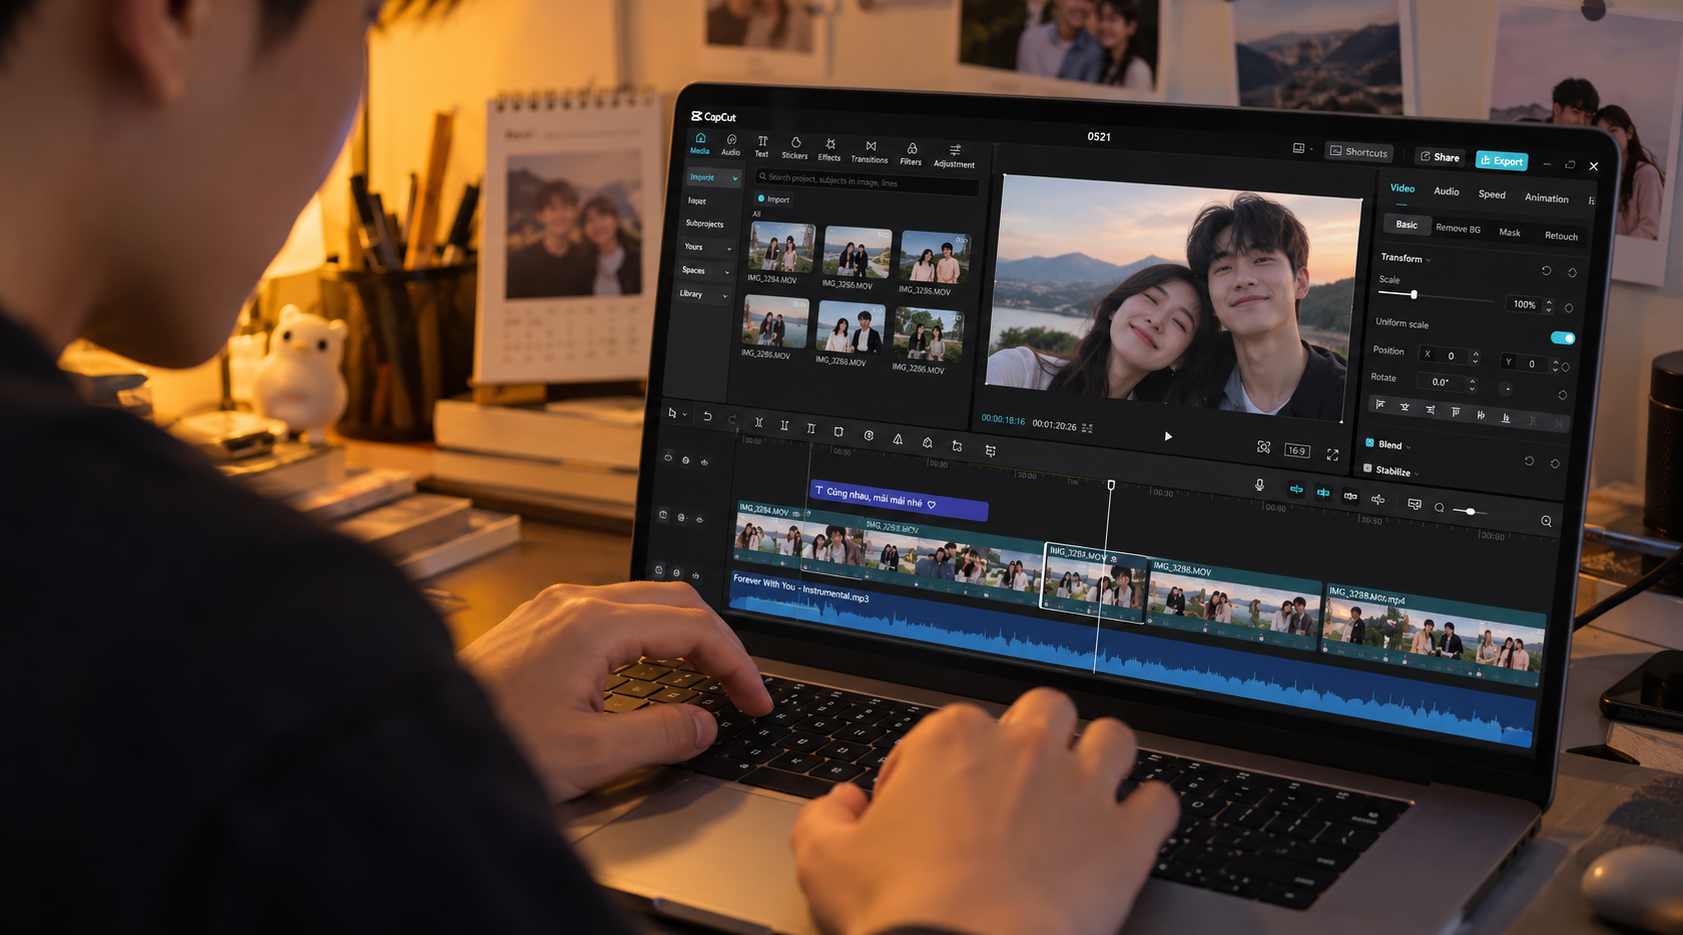The width and height of the screenshot is (1683, 935).
Task: Click the Shortcuts button
Action: pyautogui.click(x=1358, y=152)
